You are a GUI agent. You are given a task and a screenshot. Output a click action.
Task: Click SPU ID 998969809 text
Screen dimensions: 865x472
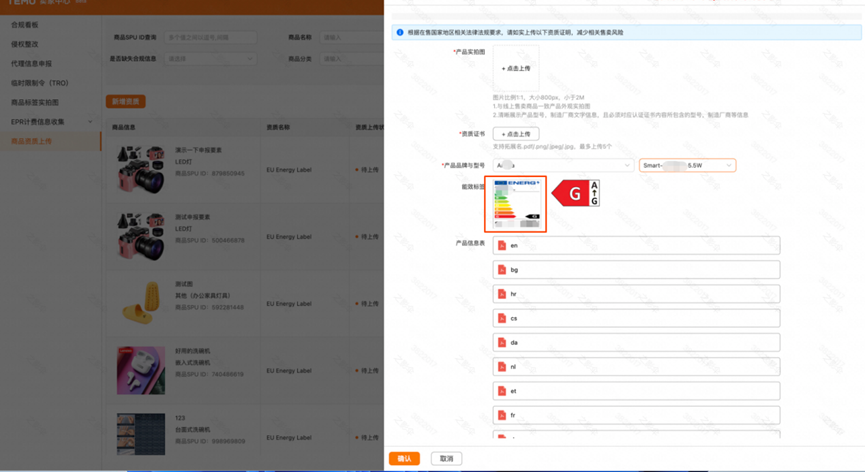click(x=210, y=442)
